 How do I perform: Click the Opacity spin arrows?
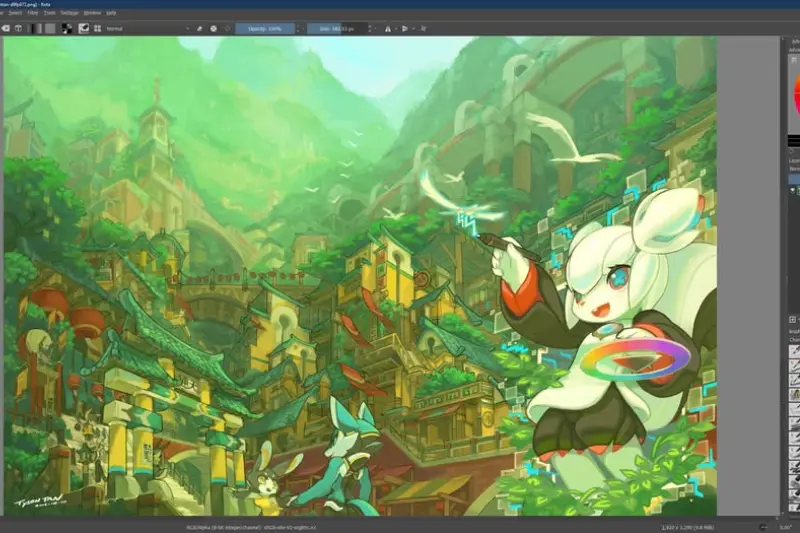[298, 29]
